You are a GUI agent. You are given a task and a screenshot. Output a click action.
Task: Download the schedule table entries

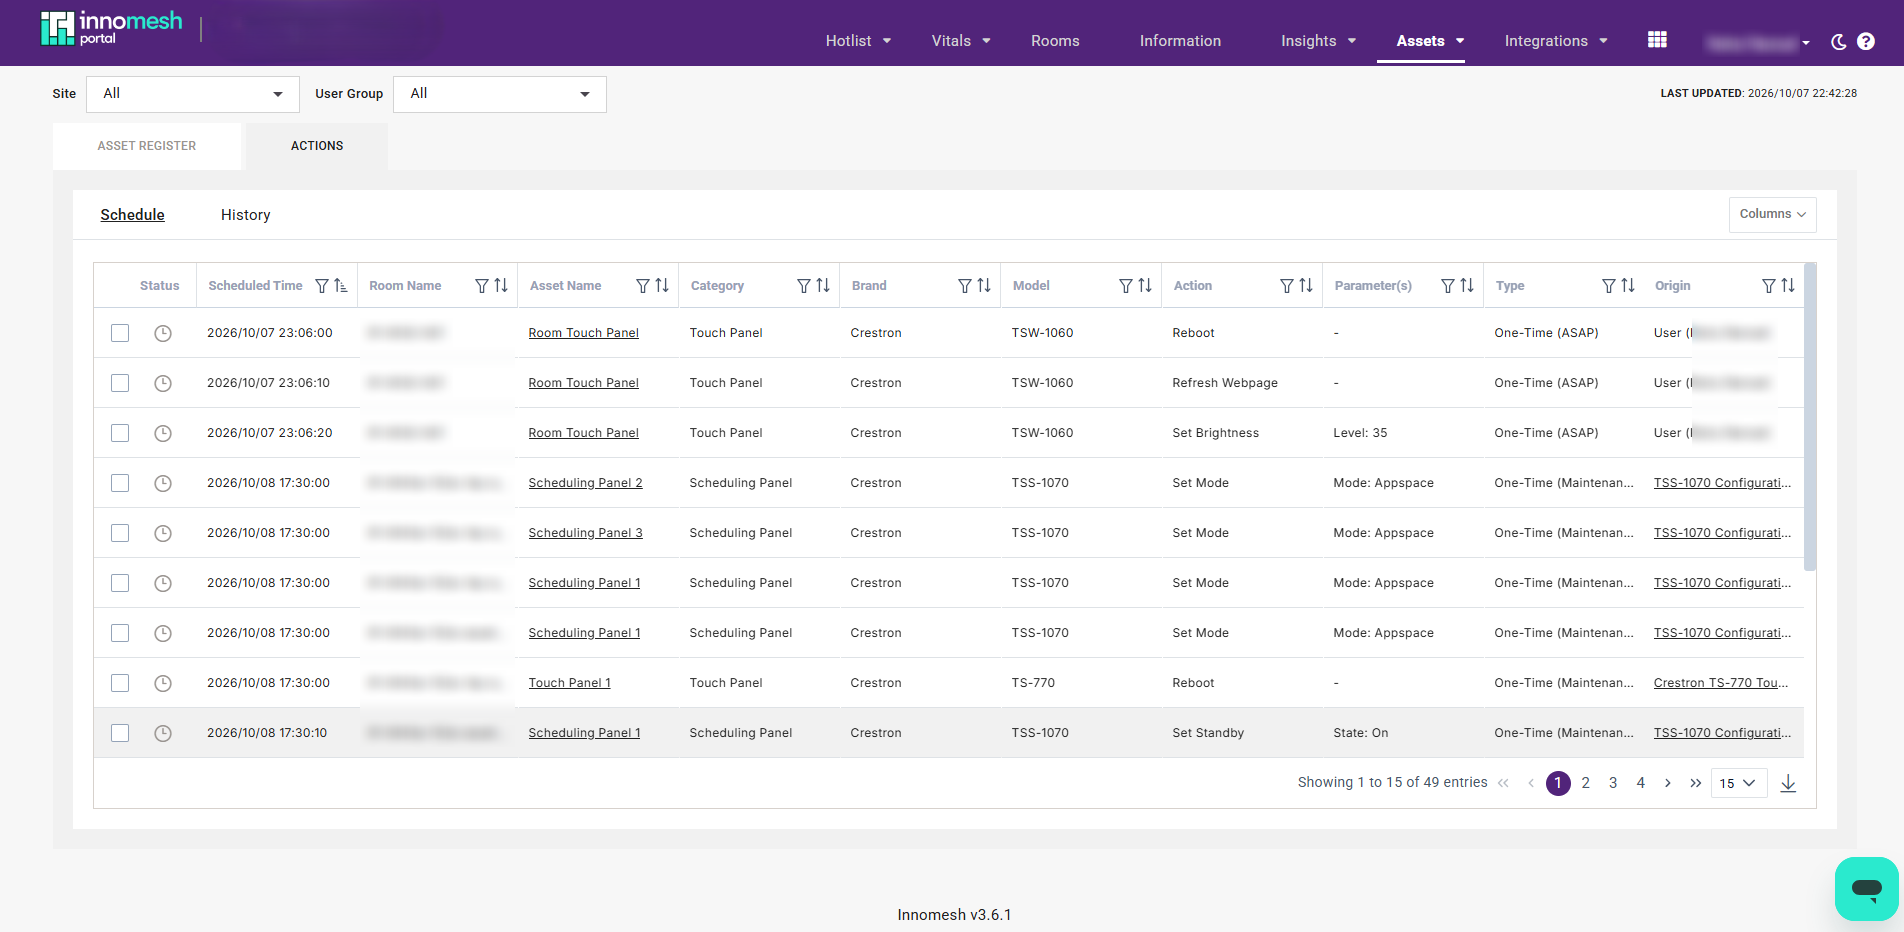pos(1788,783)
